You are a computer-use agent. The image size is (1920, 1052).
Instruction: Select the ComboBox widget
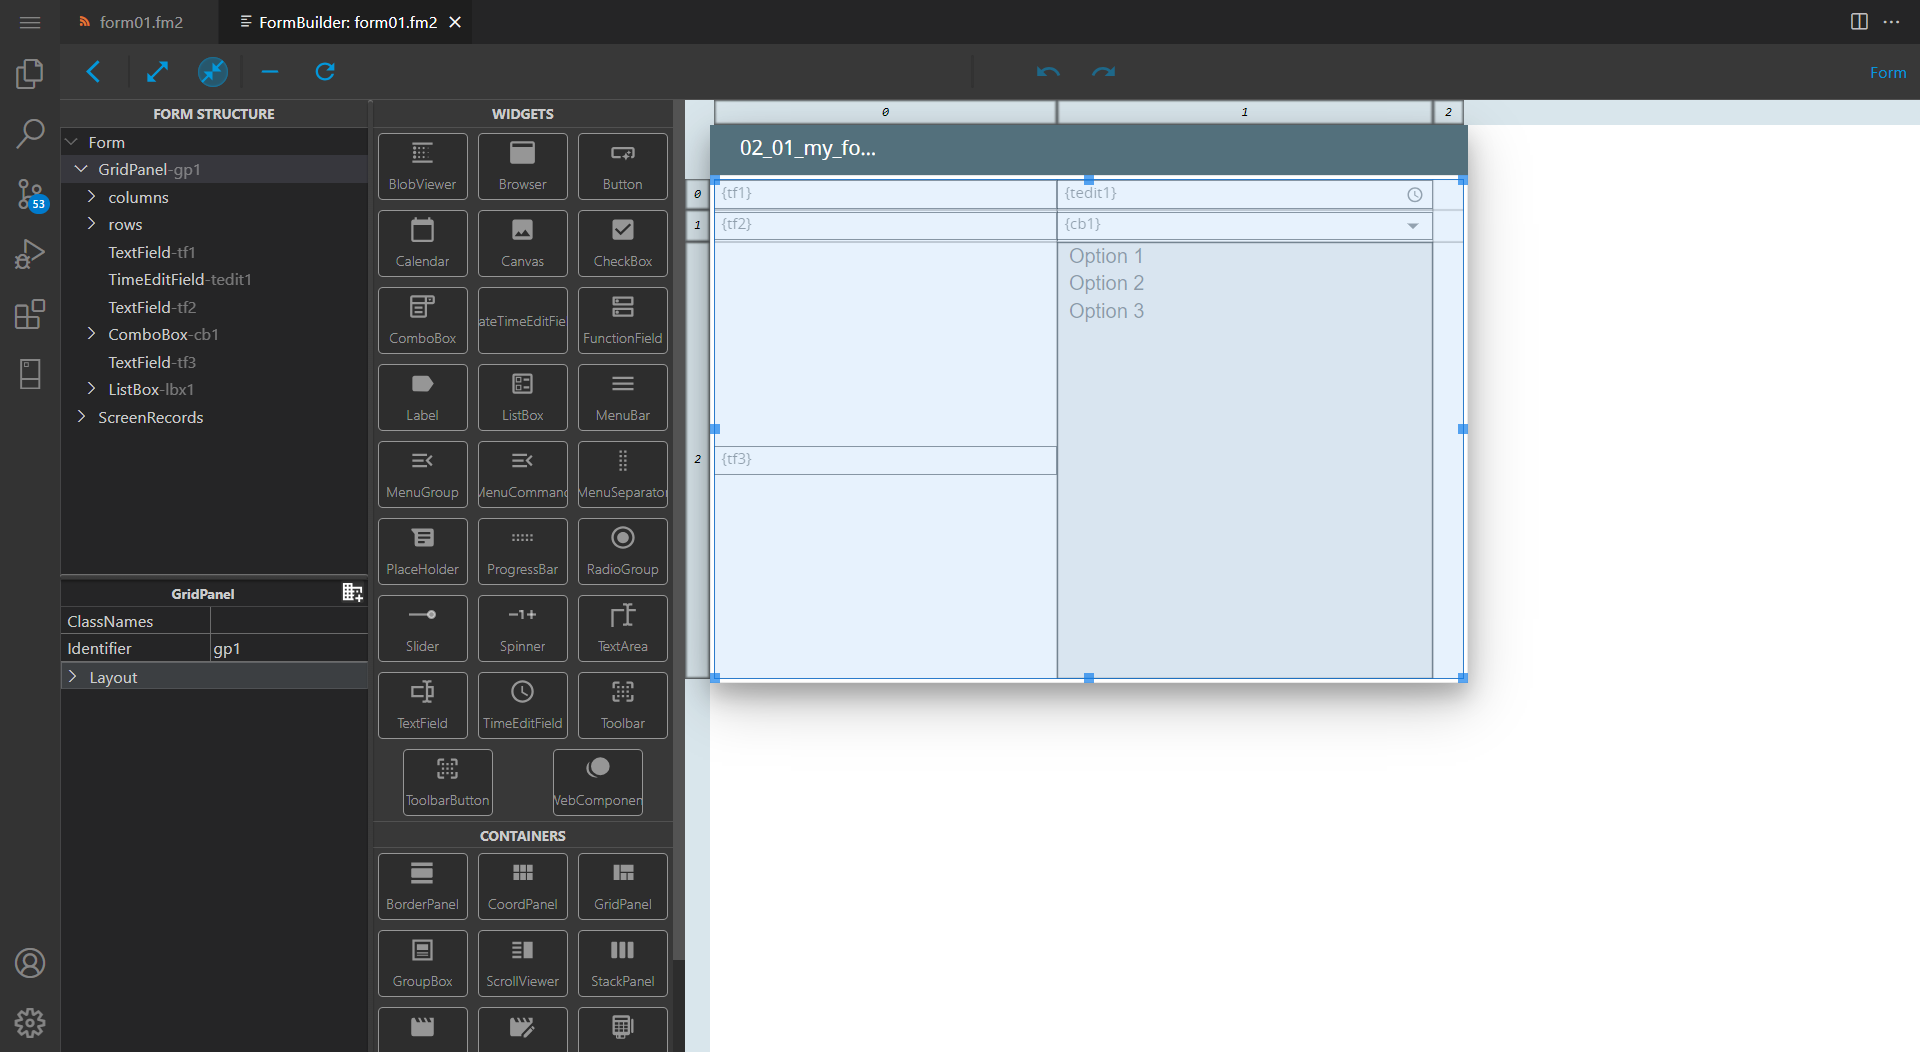[422, 320]
